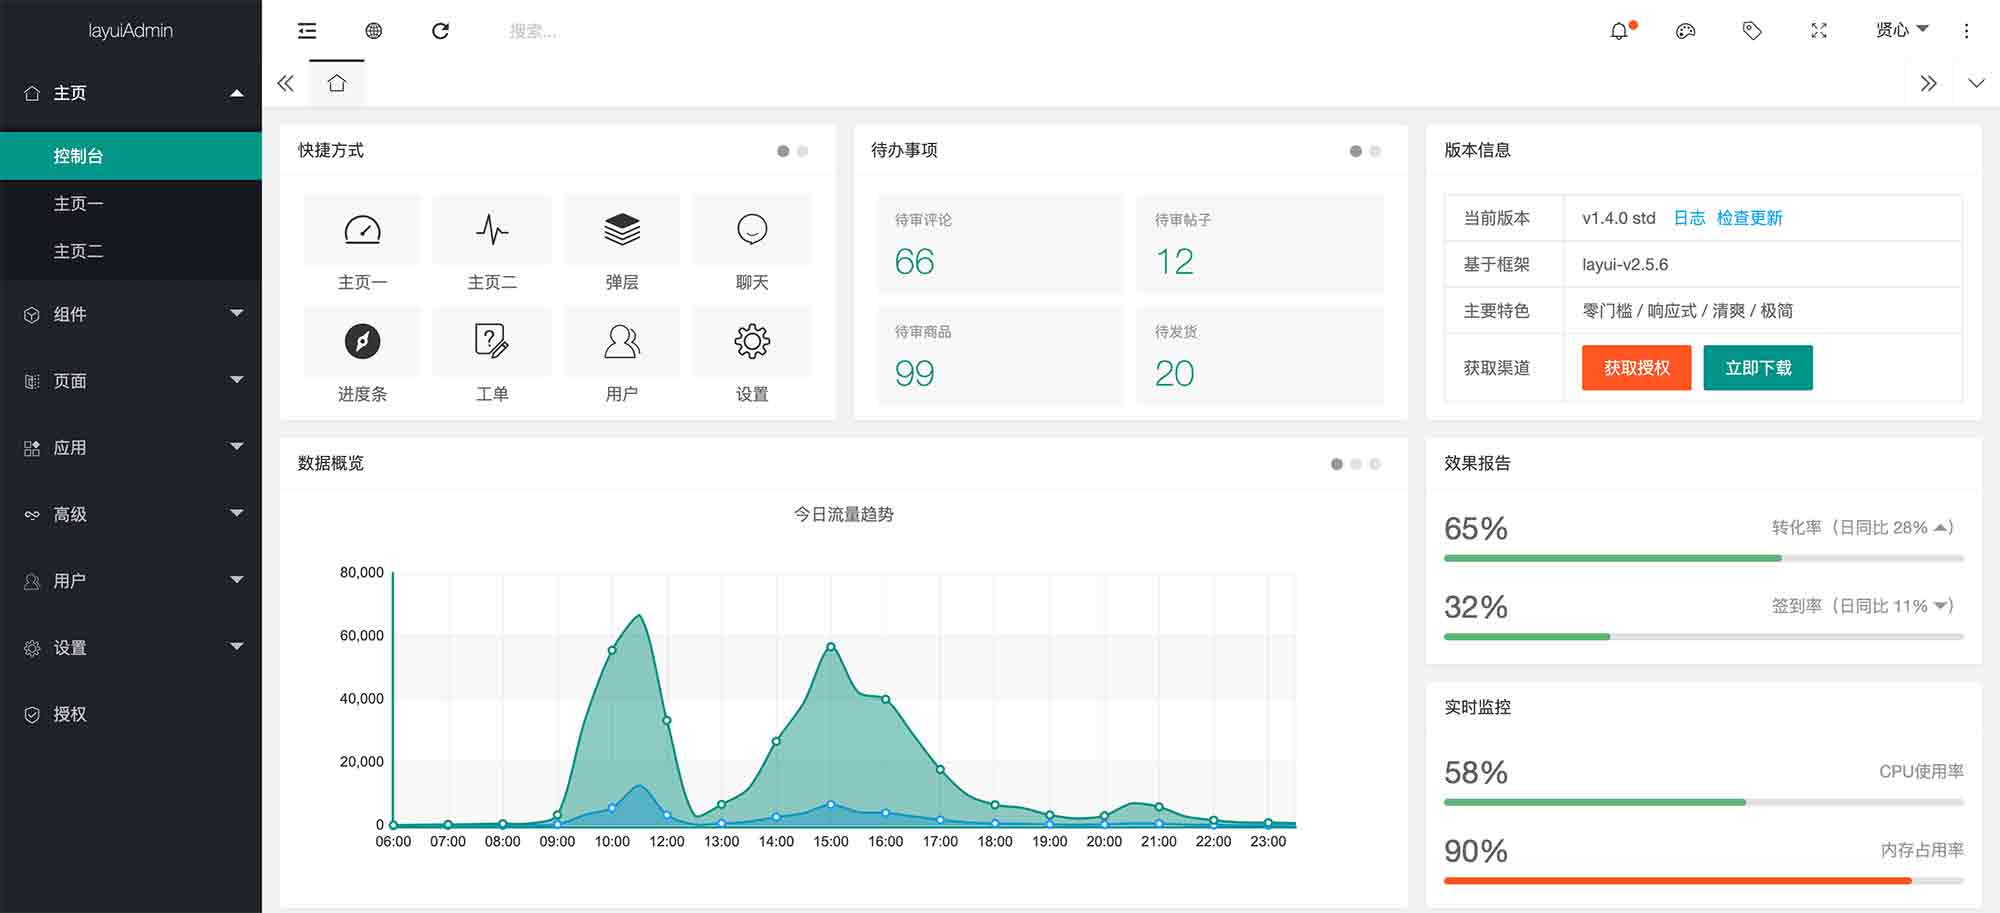Expand the 高级 sidebar menu
The height and width of the screenshot is (913, 2000).
131,514
